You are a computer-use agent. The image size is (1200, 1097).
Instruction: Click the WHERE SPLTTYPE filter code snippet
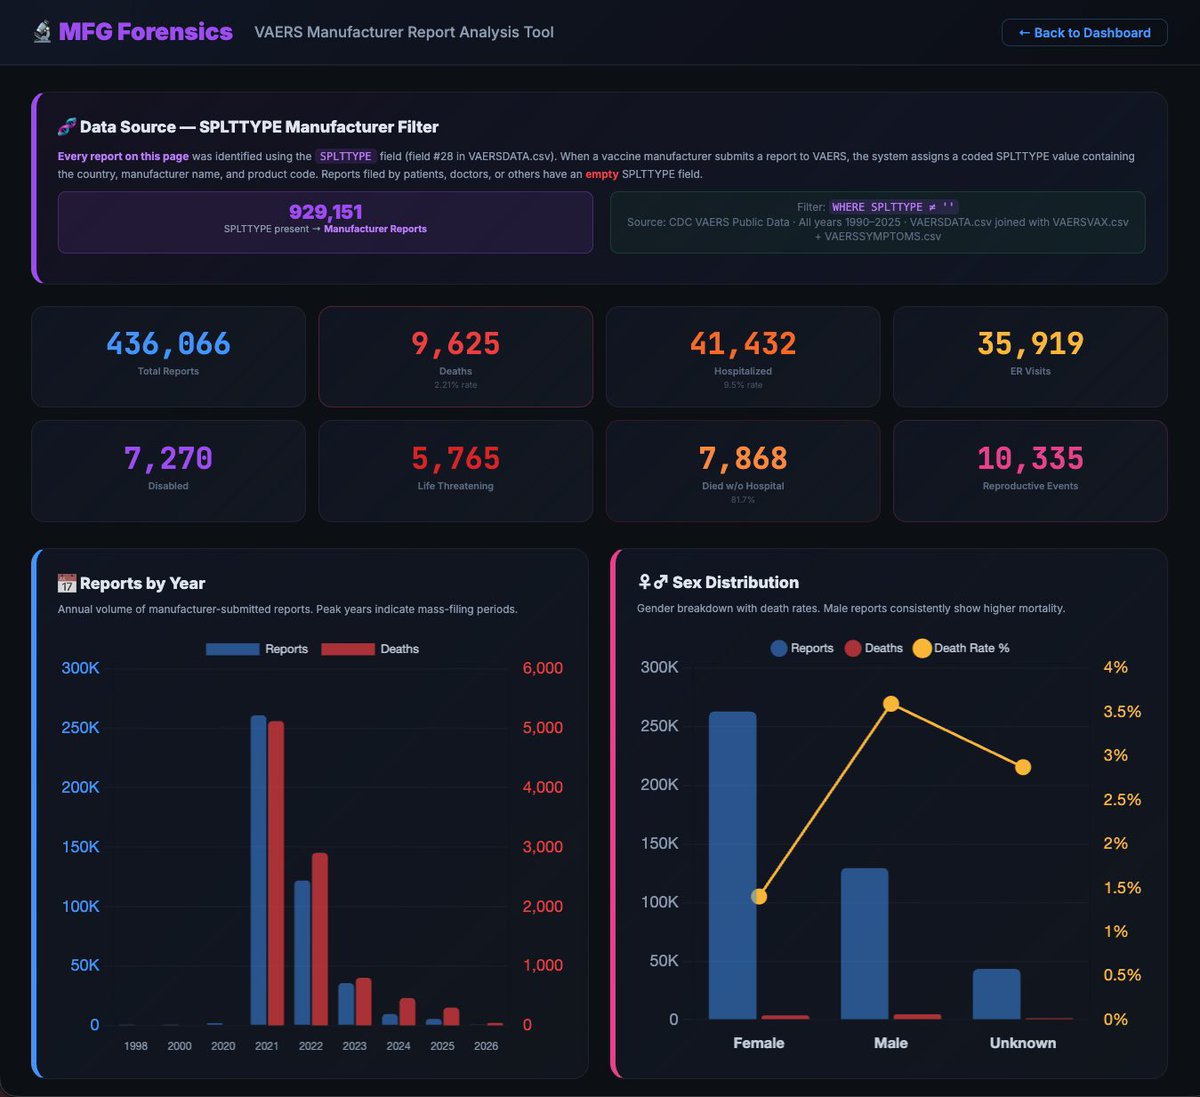point(893,207)
